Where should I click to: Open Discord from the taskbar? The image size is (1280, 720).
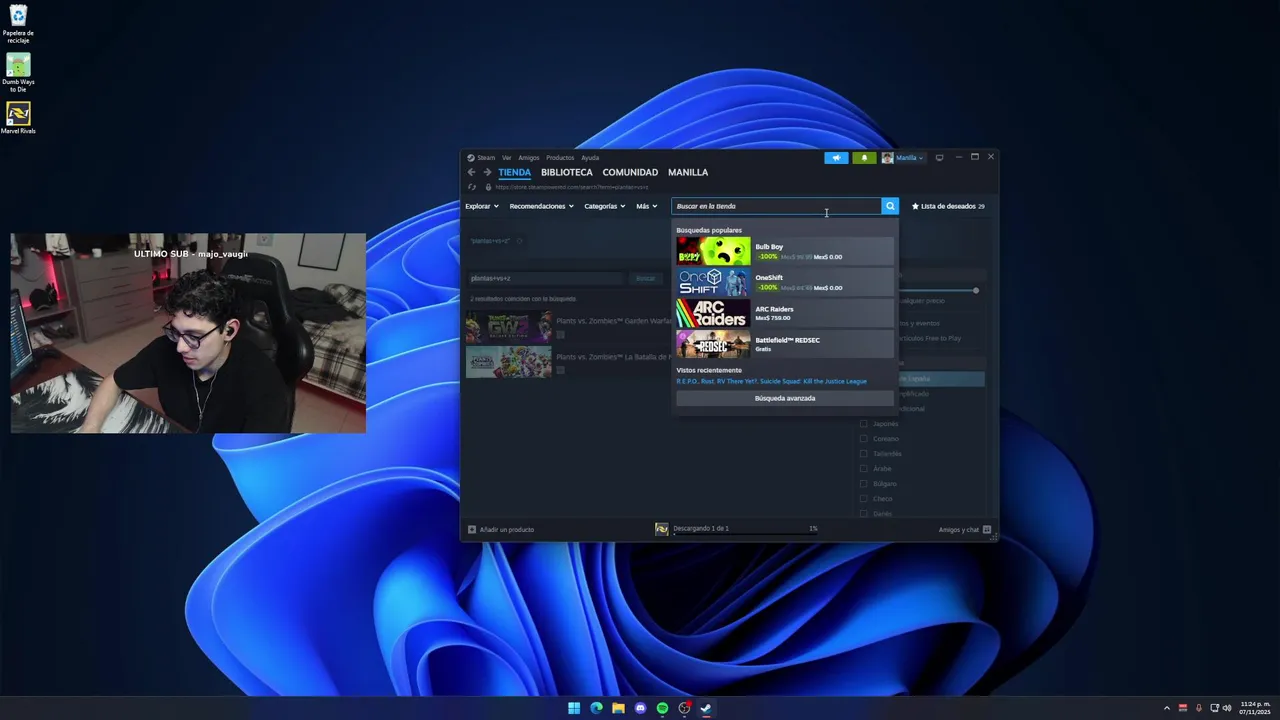[x=640, y=708]
